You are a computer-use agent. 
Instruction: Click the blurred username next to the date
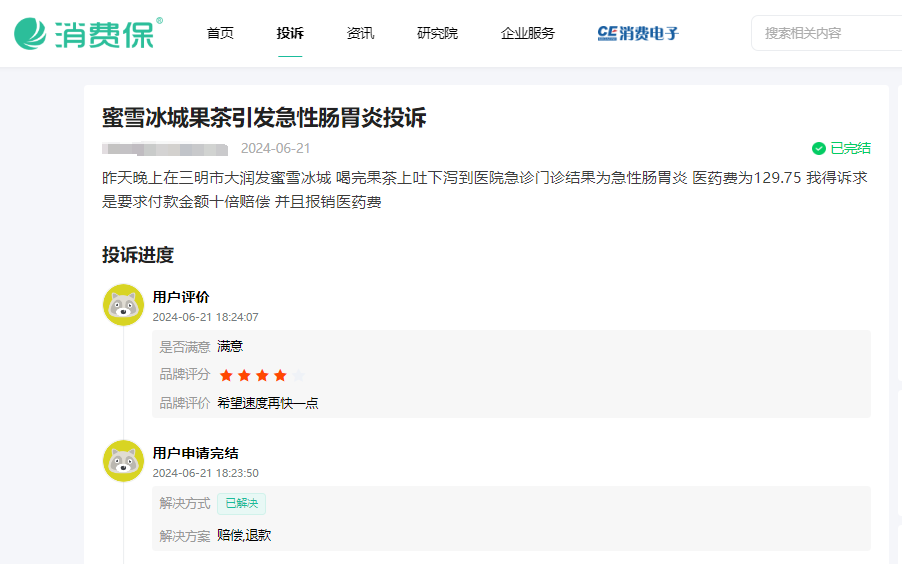(x=165, y=149)
